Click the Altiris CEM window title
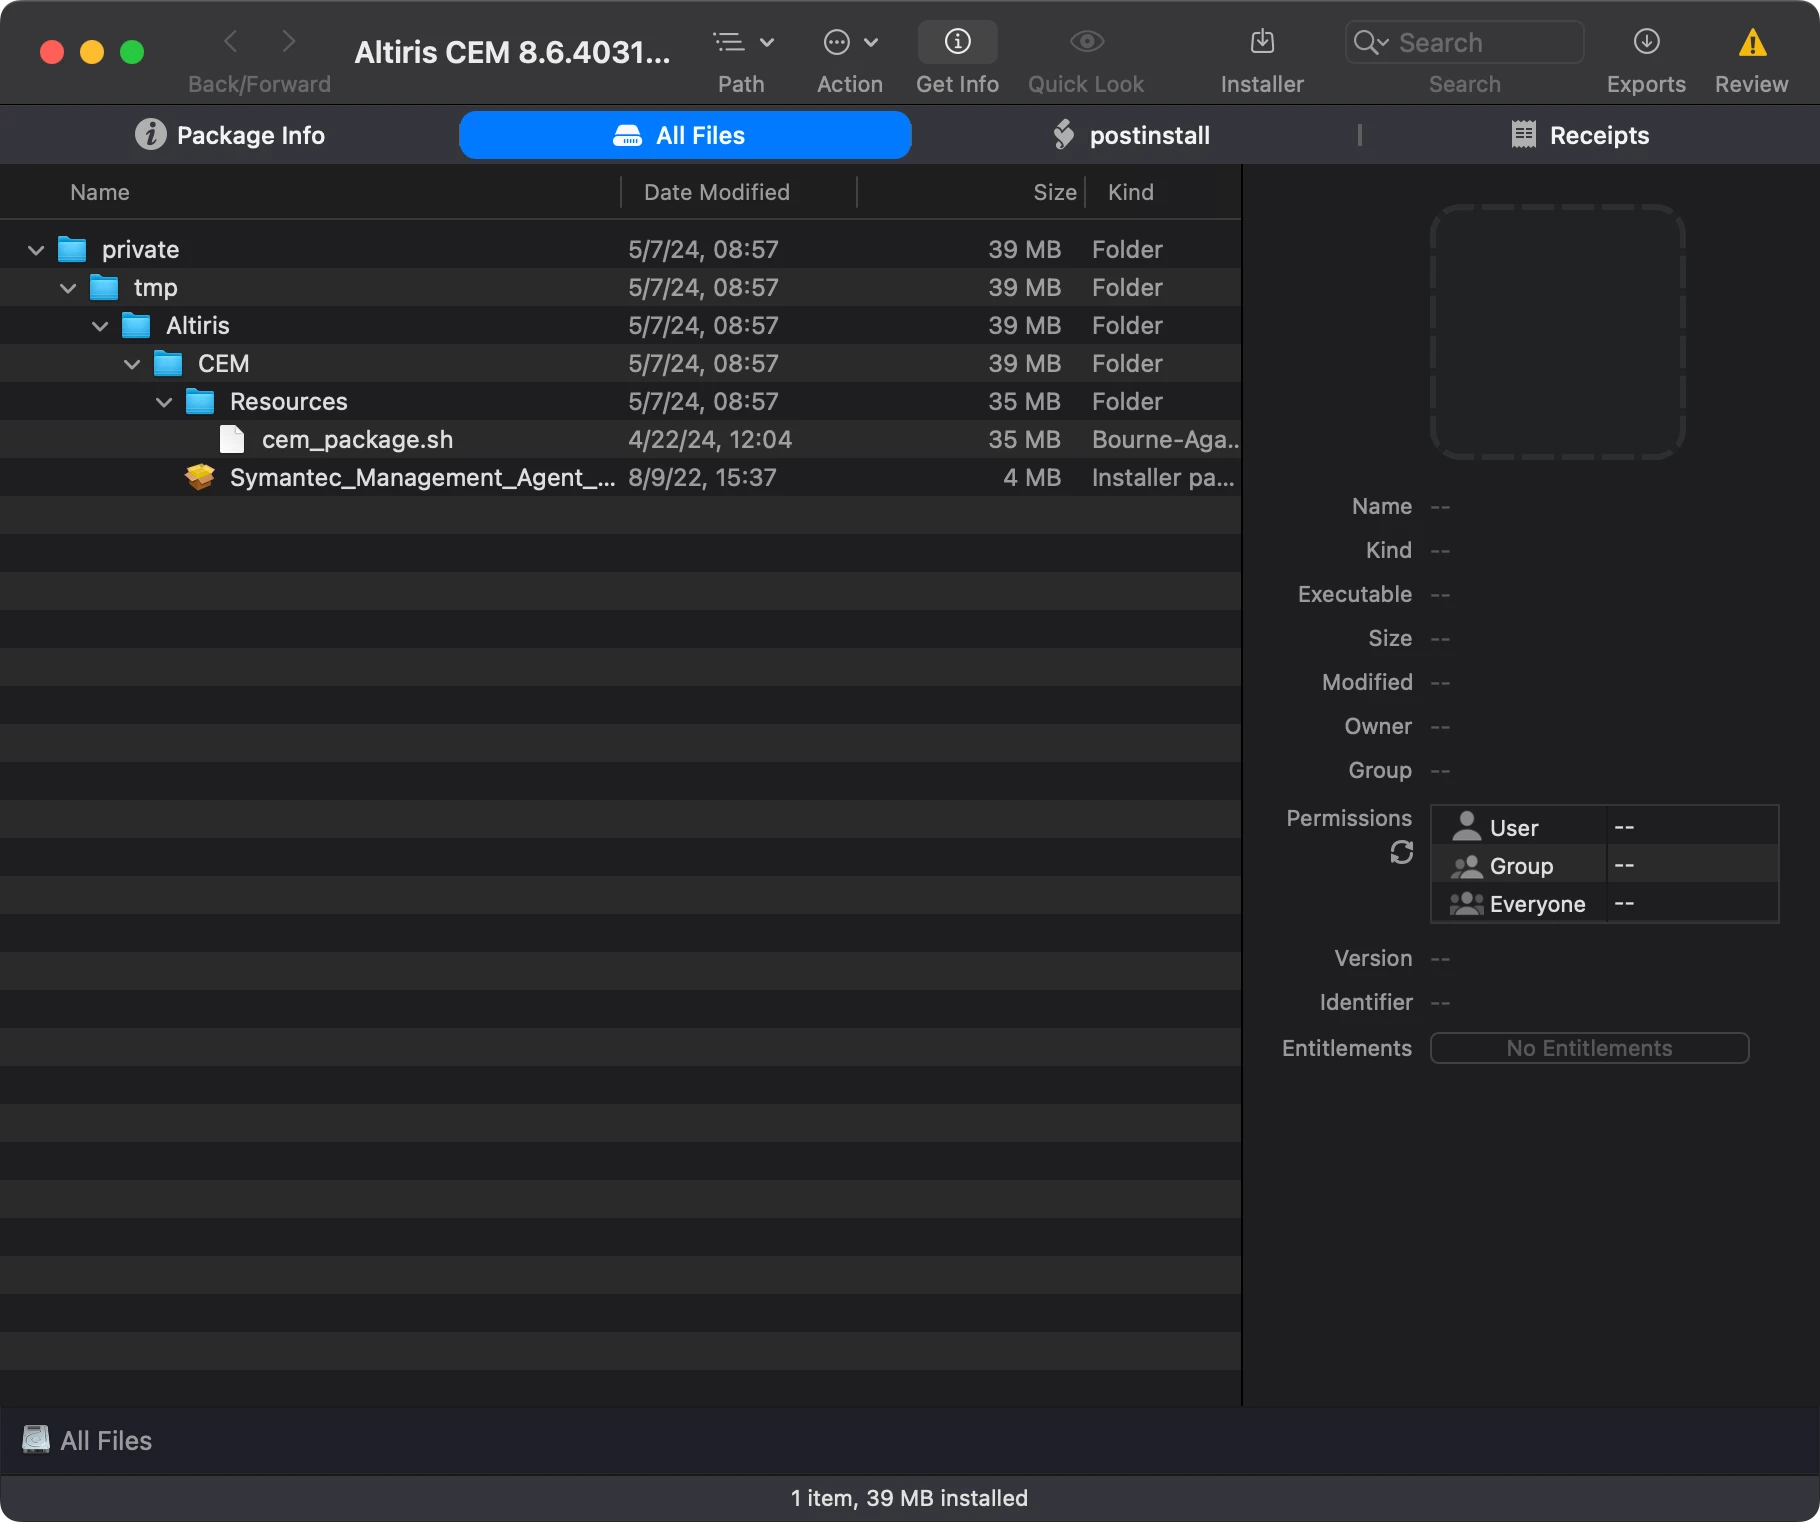 (x=512, y=52)
